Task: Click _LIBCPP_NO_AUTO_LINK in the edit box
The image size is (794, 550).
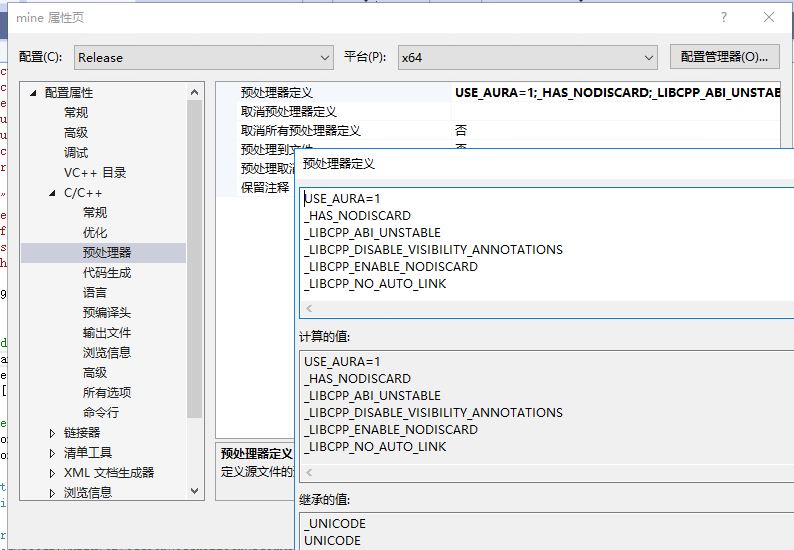Action: 375,284
